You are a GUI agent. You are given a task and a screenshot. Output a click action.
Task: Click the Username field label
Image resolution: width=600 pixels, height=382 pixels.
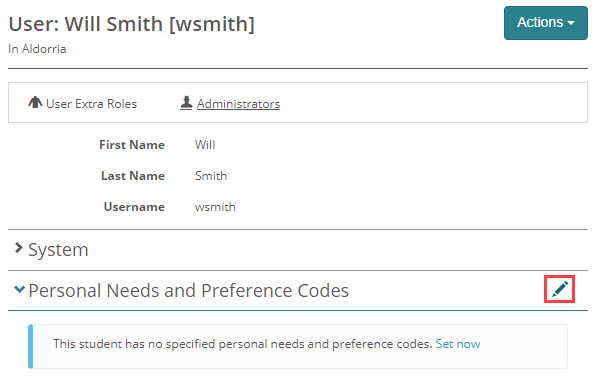[134, 207]
